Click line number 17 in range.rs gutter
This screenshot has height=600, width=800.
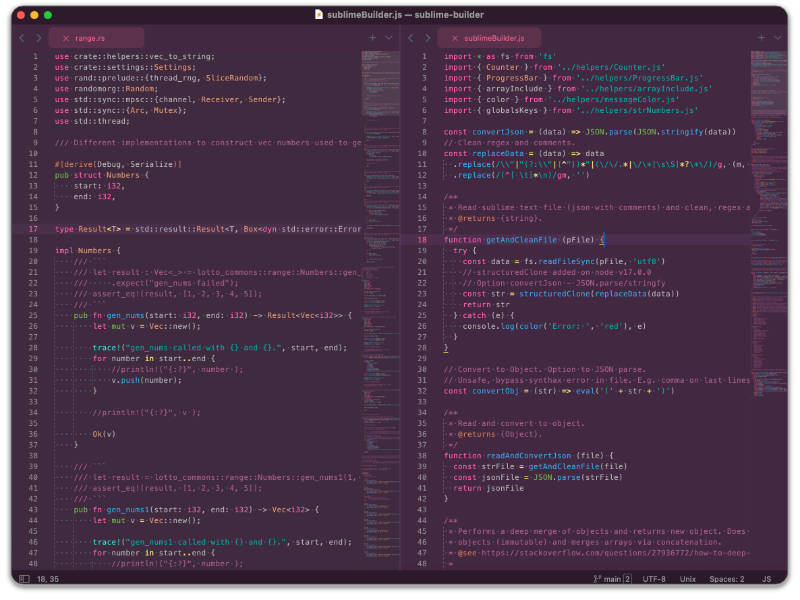click(x=33, y=229)
